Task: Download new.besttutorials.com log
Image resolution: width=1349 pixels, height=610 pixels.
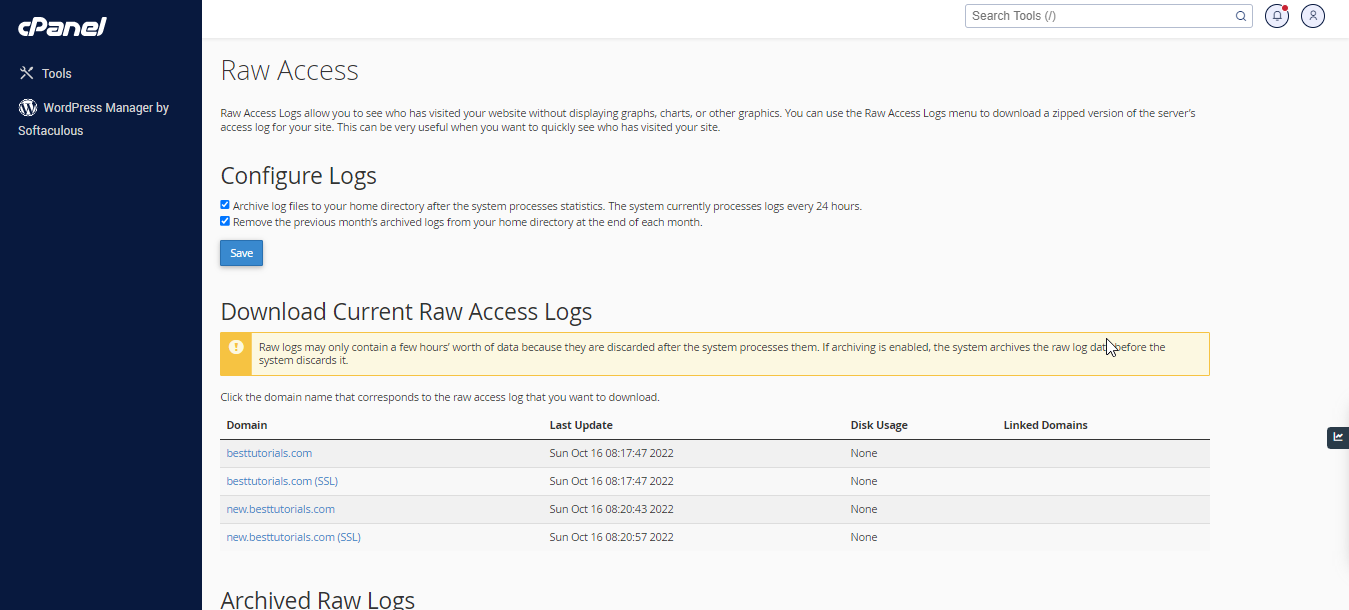Action: coord(281,509)
